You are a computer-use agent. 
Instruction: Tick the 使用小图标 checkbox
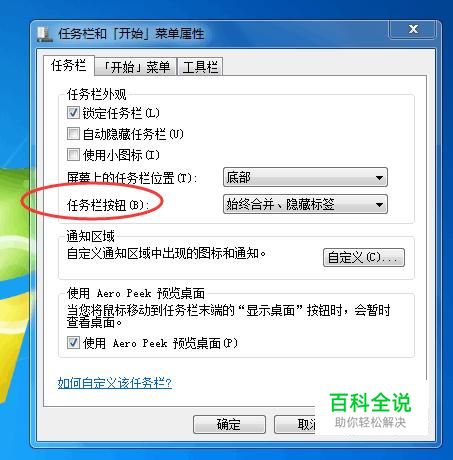coord(73,155)
